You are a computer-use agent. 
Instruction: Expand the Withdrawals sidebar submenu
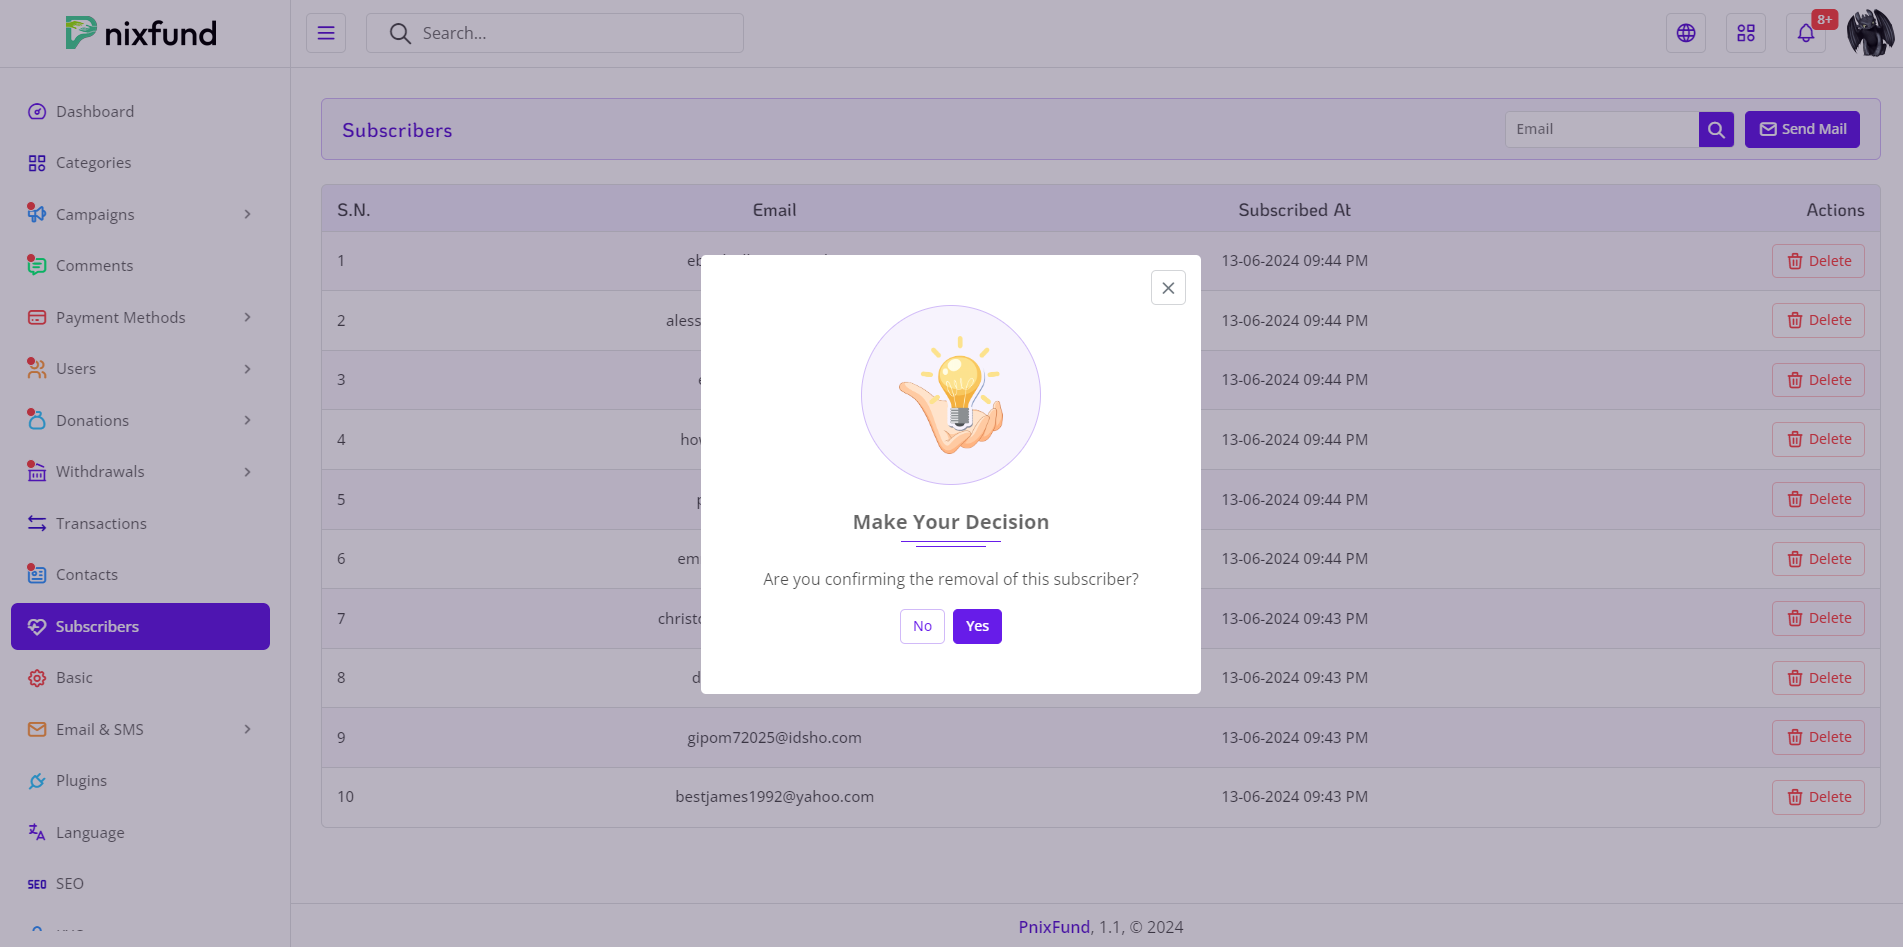(x=140, y=471)
